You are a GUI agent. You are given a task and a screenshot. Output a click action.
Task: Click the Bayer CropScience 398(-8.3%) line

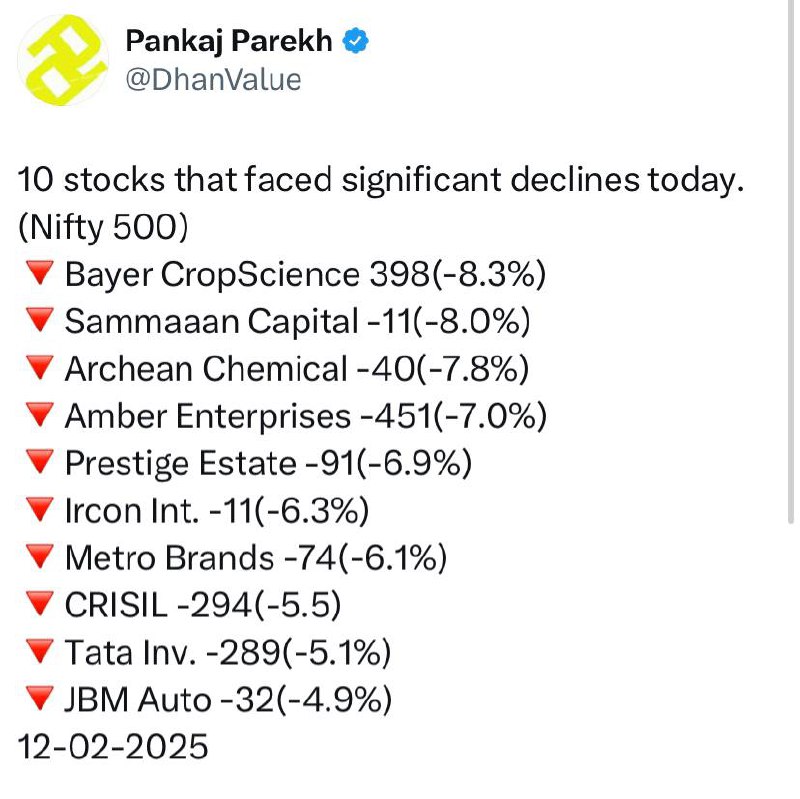tap(305, 274)
